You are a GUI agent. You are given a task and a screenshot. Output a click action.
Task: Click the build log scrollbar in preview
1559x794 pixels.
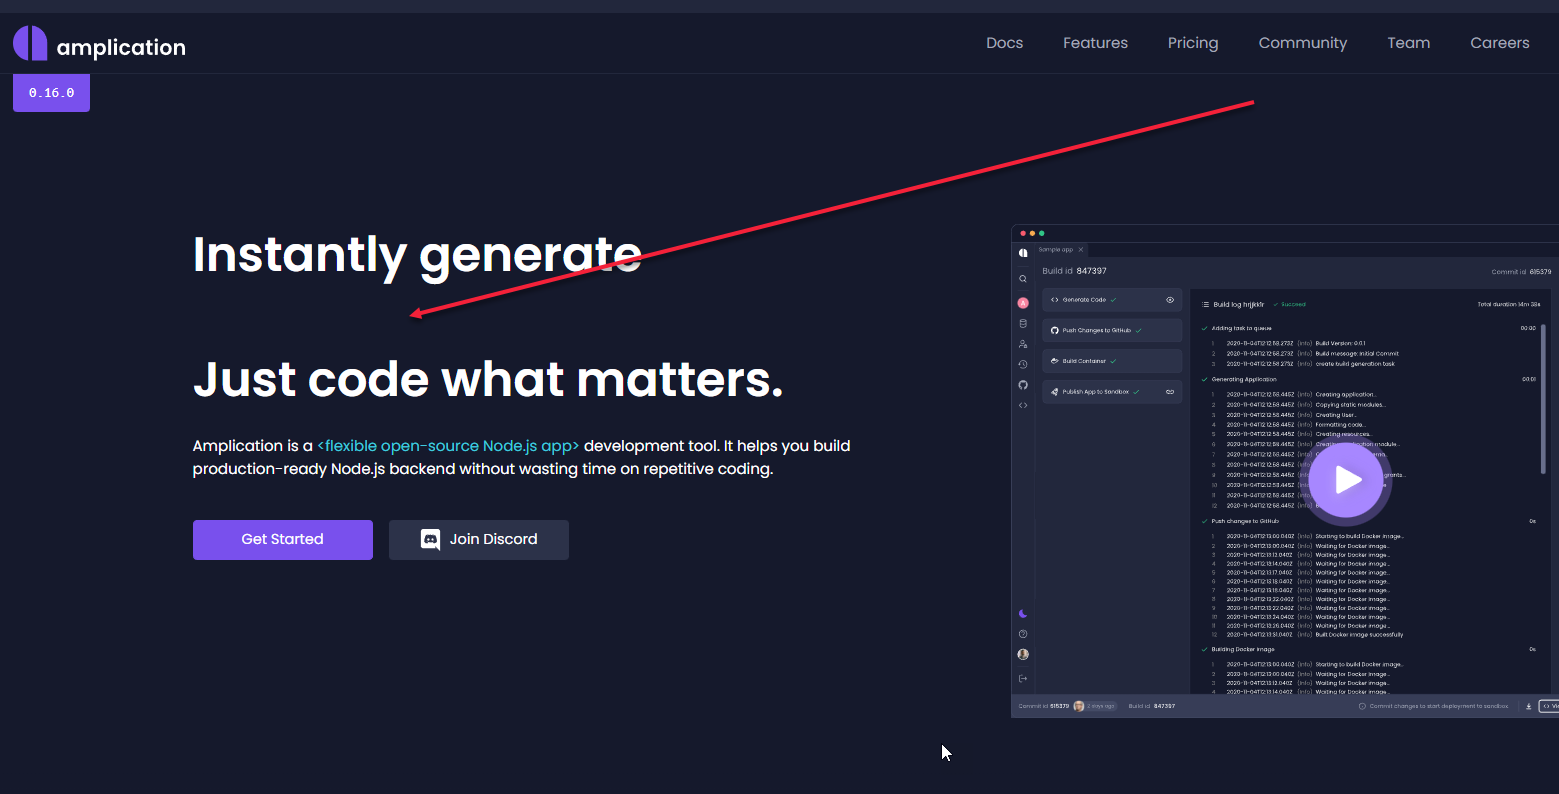click(1544, 400)
